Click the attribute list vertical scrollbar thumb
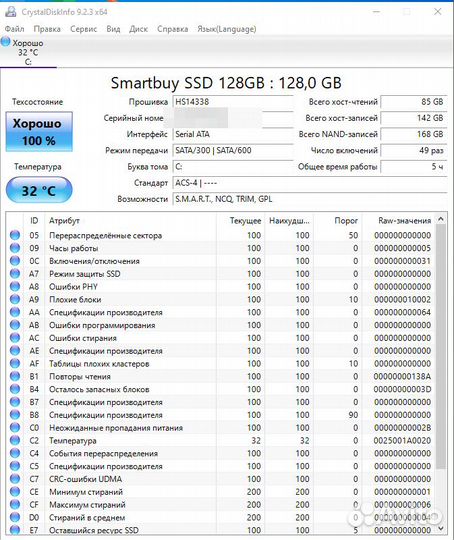The width and height of the screenshot is (454, 540). [441, 346]
